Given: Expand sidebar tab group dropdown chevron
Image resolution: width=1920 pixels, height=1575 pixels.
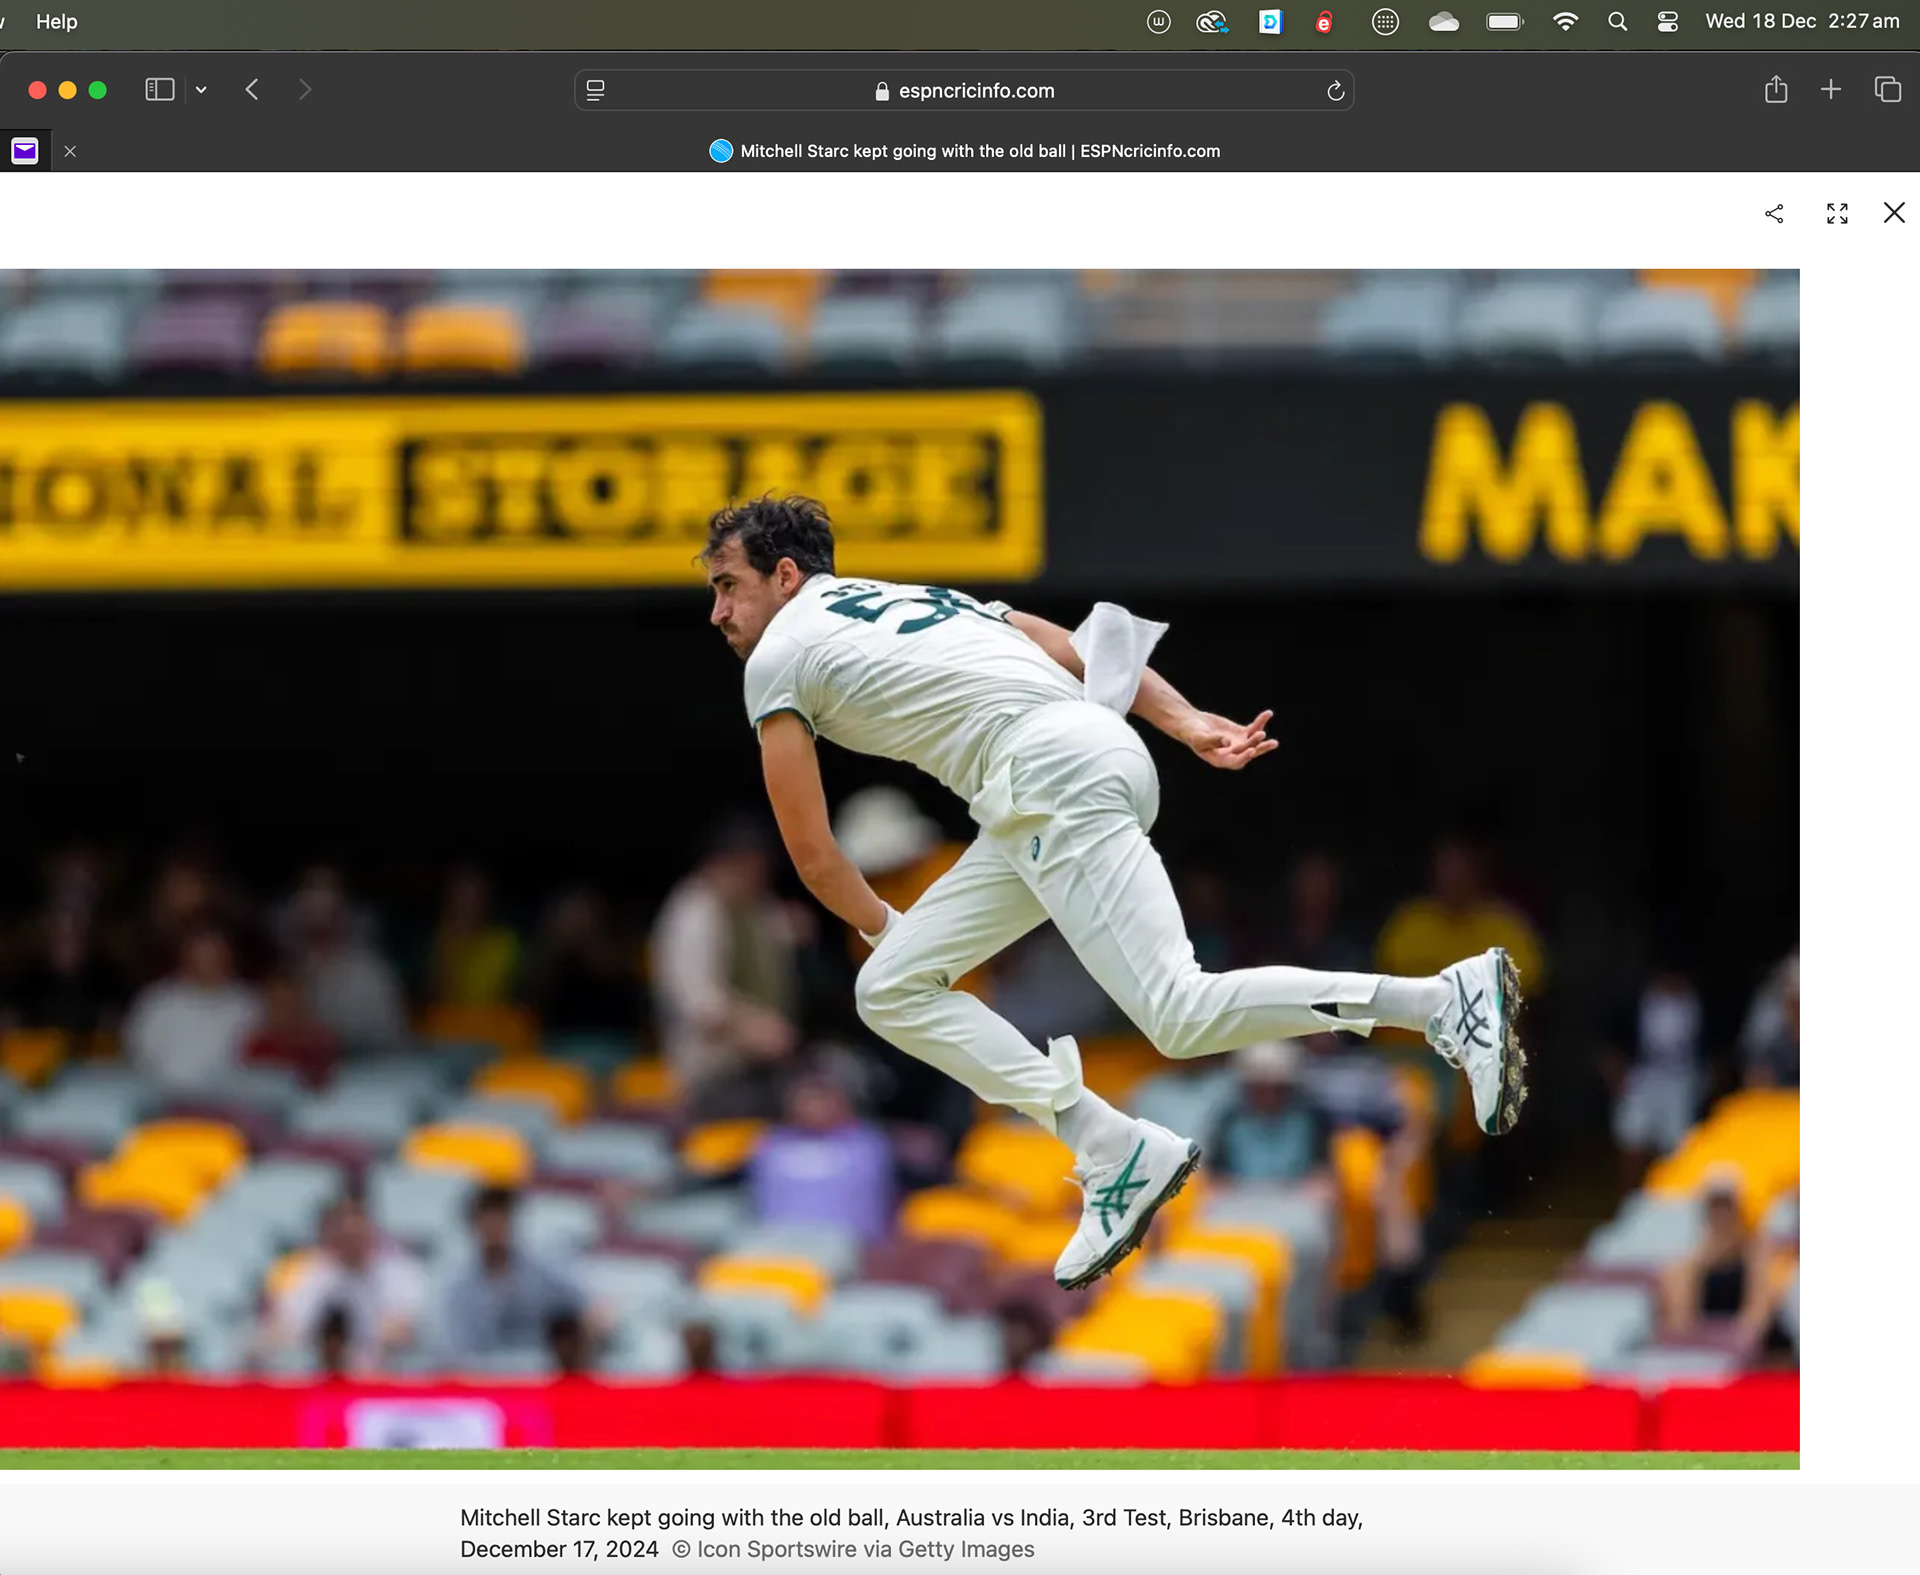Looking at the screenshot, I should pos(201,90).
